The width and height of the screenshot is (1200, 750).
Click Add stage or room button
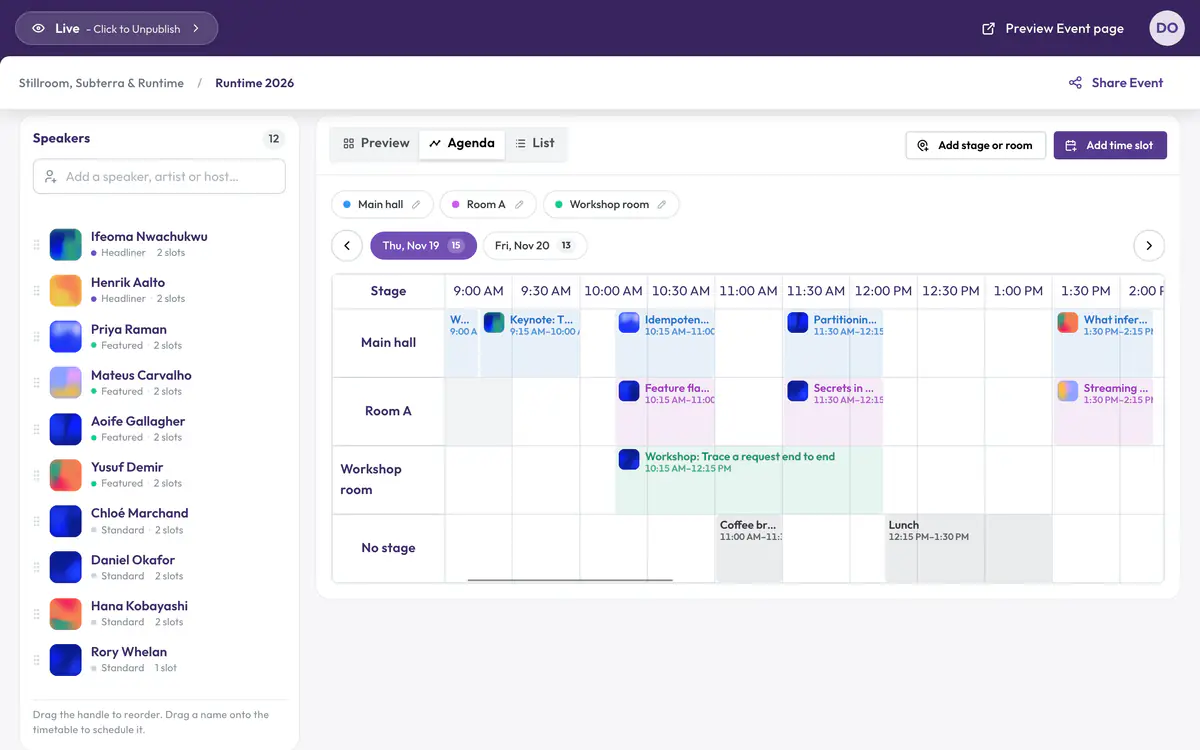(x=975, y=145)
